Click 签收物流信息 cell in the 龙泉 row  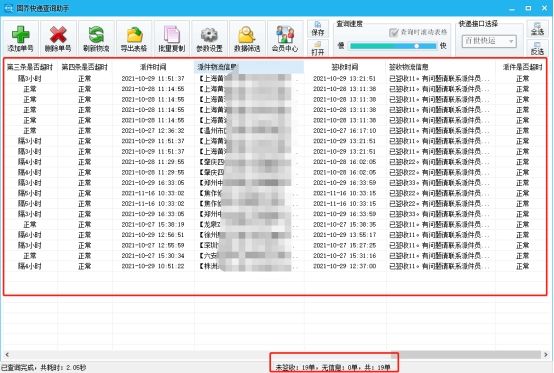point(440,224)
